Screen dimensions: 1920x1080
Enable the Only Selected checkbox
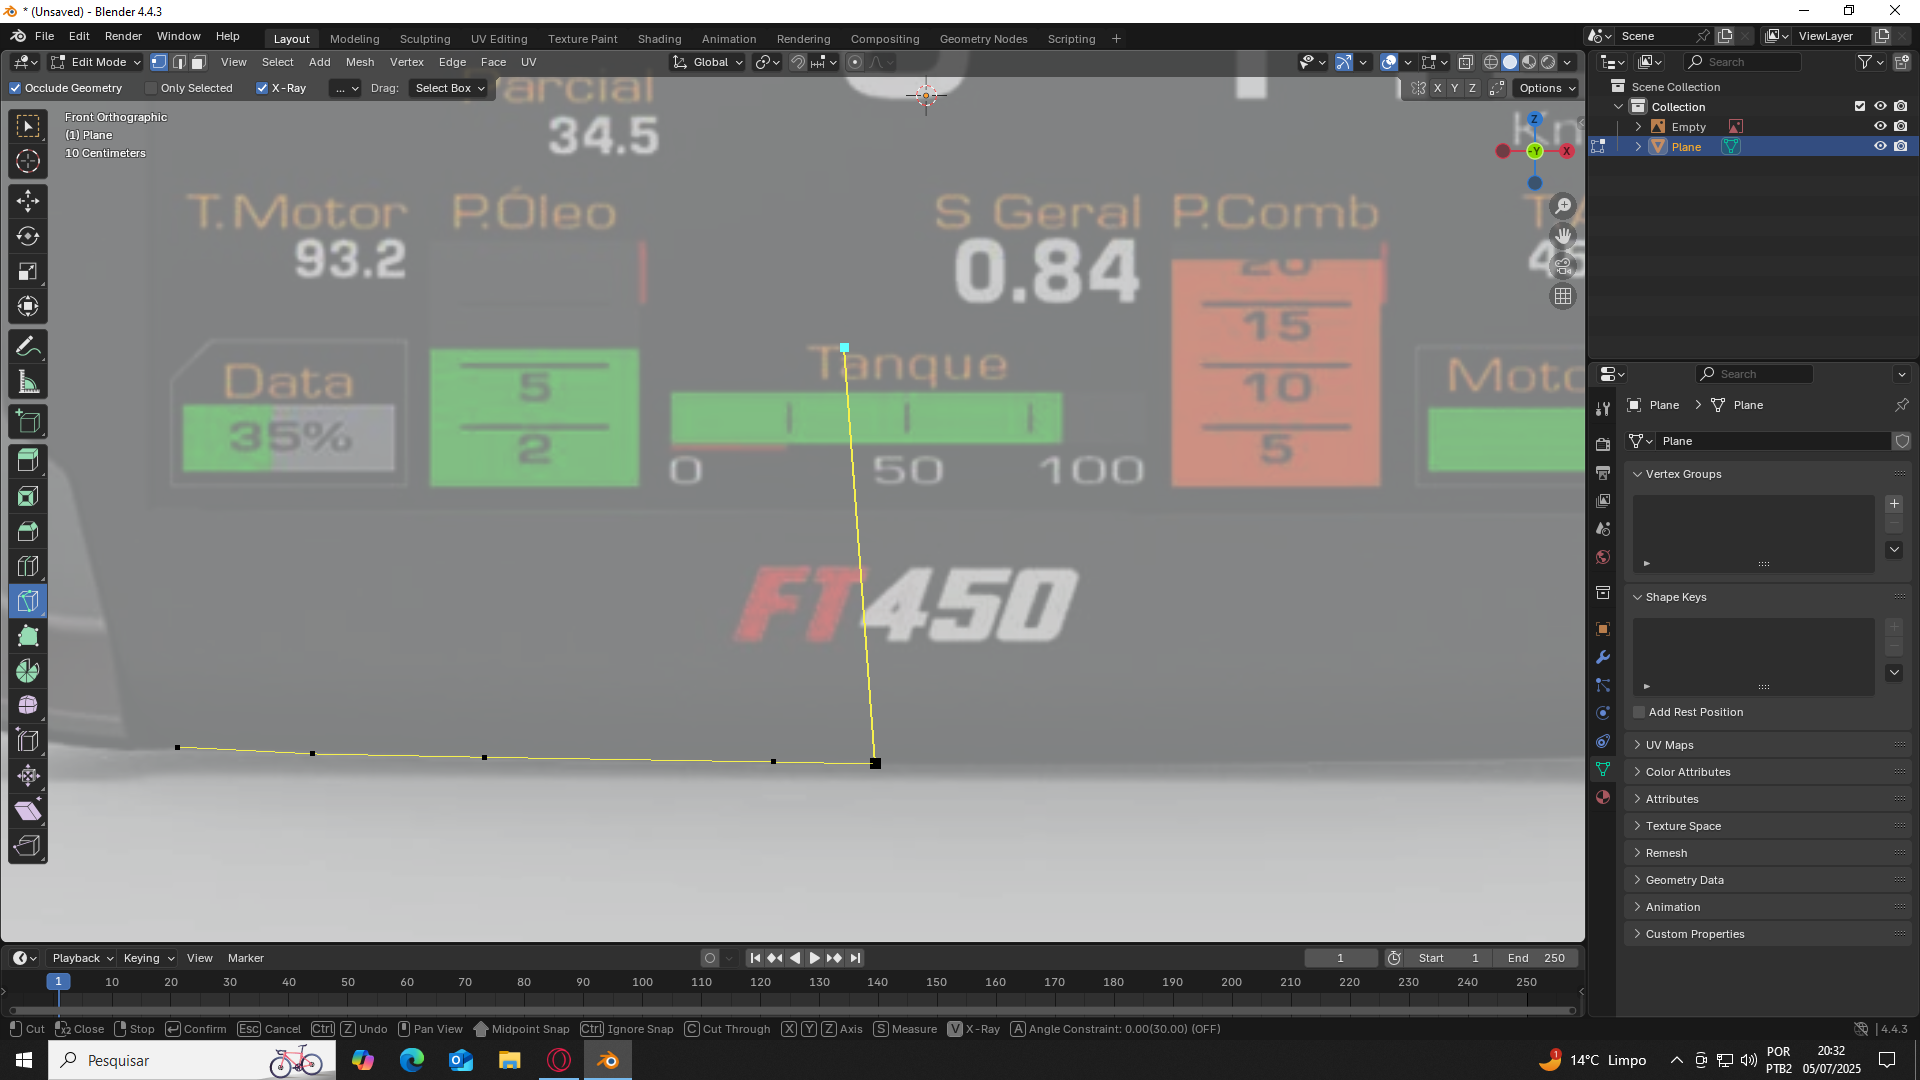[x=151, y=88]
